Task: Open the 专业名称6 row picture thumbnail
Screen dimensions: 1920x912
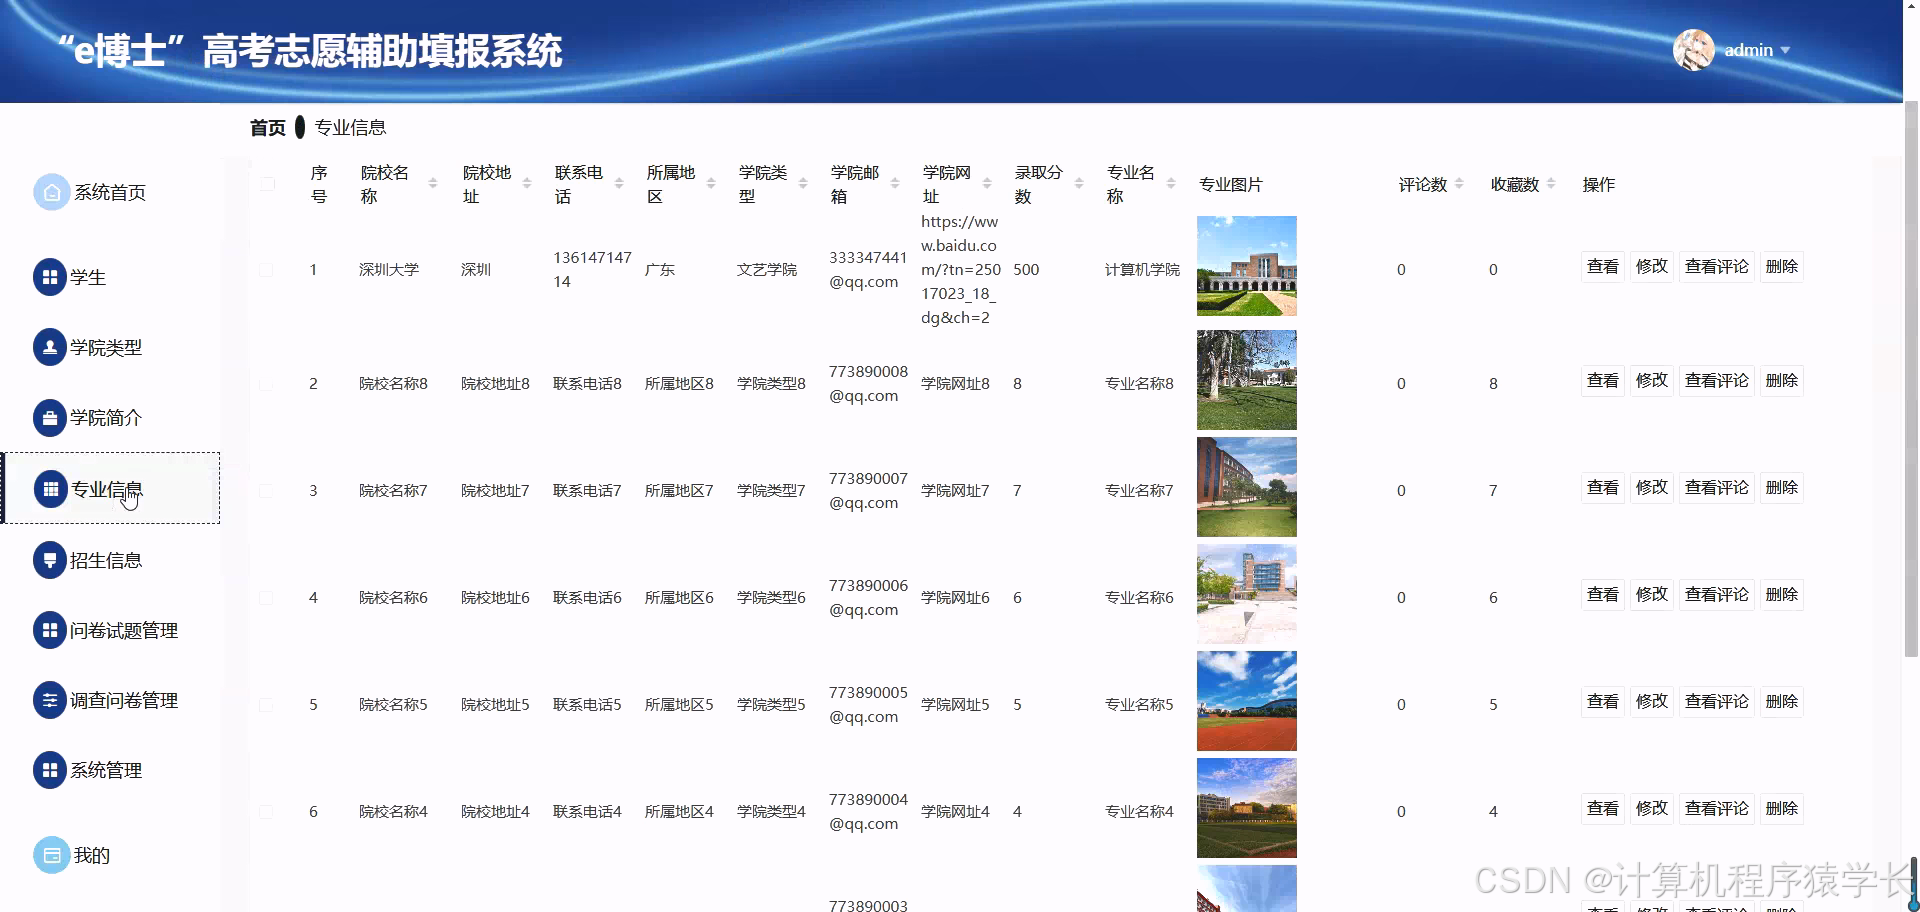Action: click(x=1247, y=594)
